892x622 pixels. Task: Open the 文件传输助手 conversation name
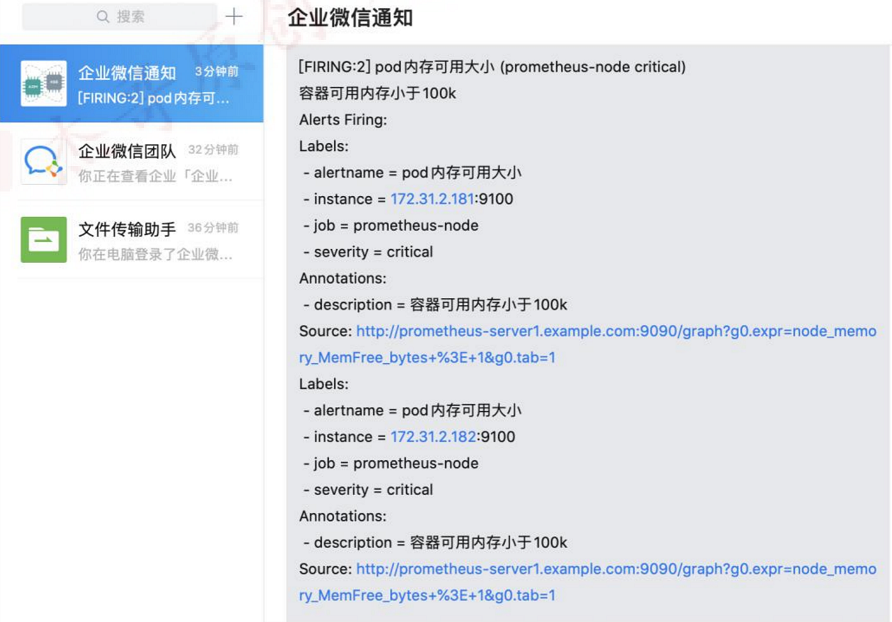click(127, 229)
